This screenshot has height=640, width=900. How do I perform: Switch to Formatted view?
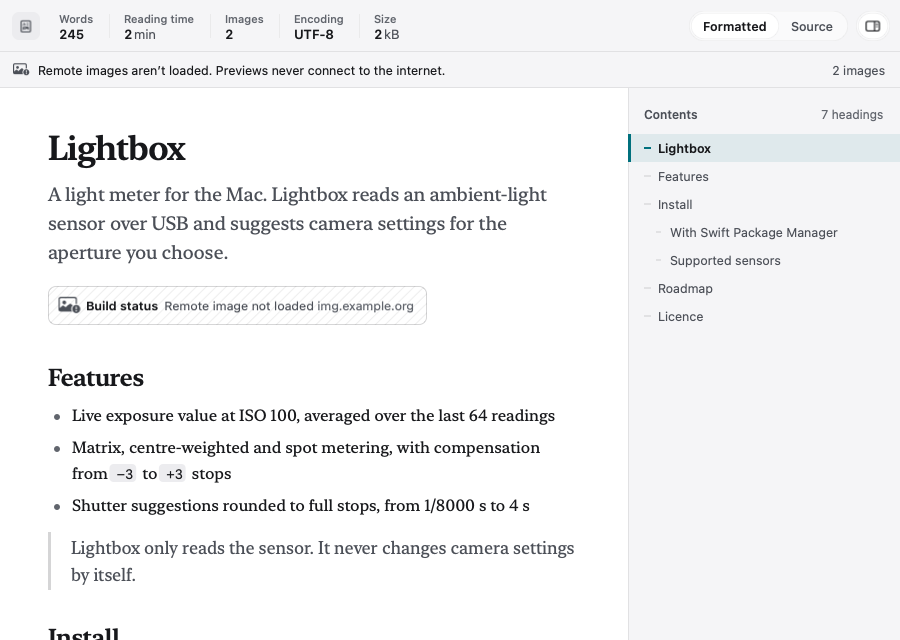[734, 26]
